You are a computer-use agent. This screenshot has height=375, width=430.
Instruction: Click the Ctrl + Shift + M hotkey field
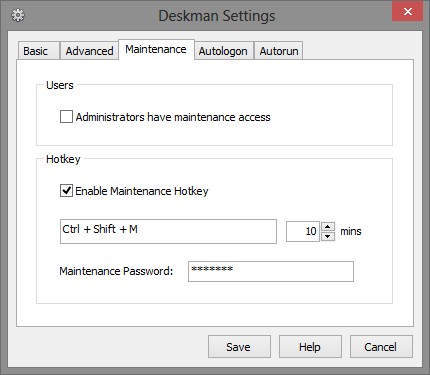pos(168,231)
